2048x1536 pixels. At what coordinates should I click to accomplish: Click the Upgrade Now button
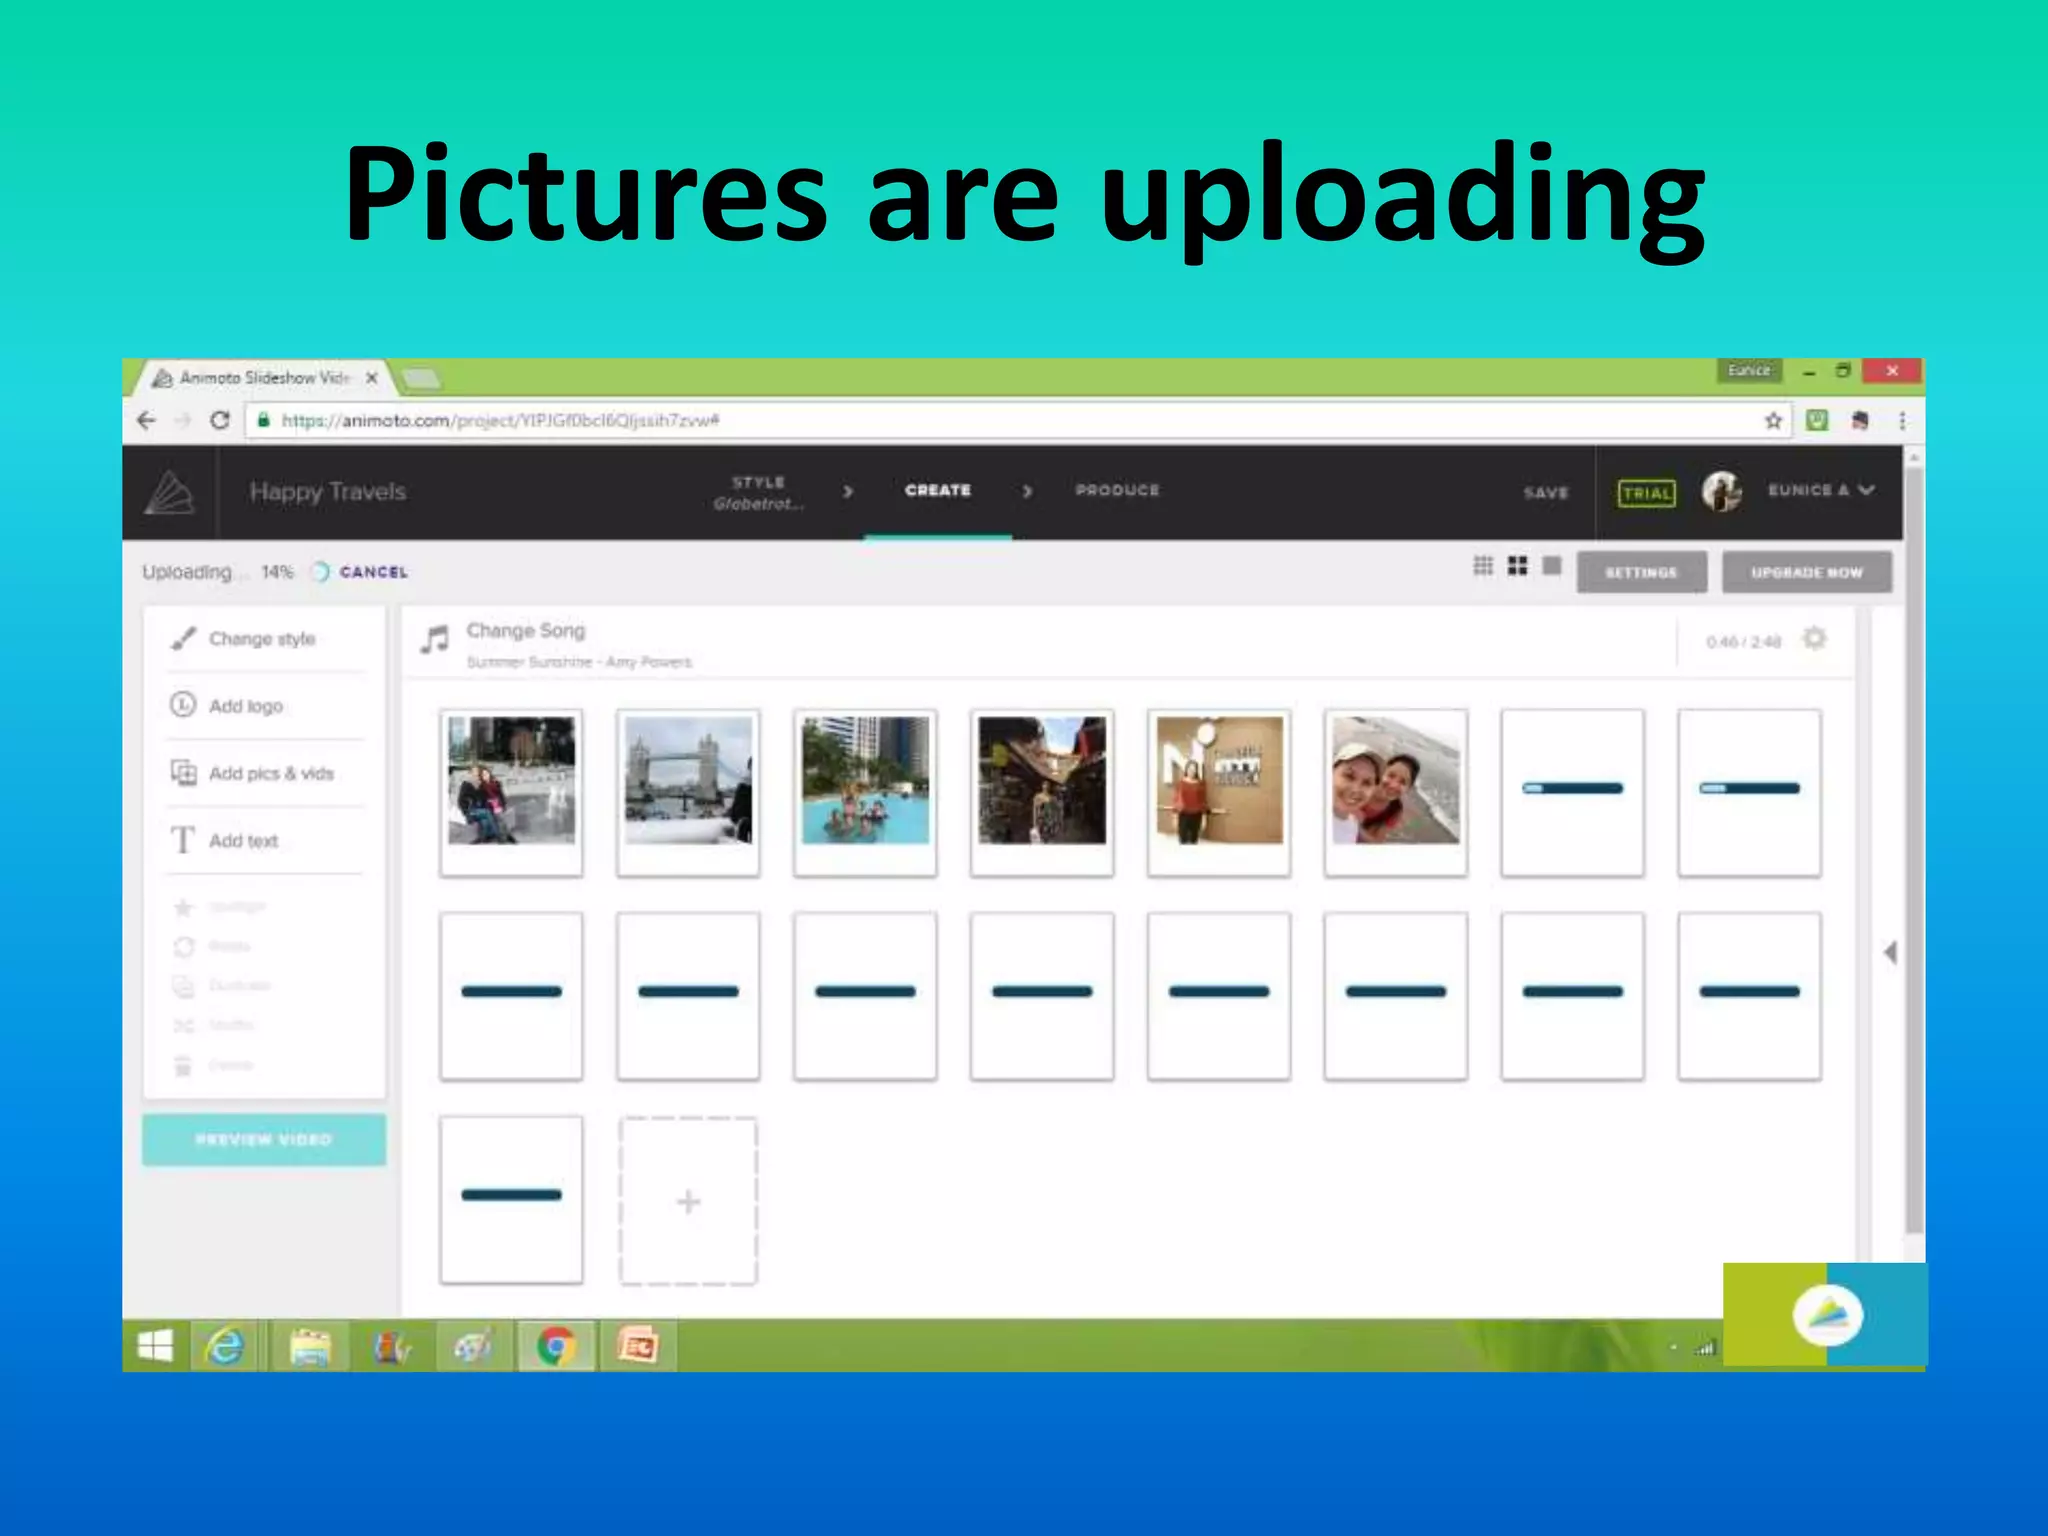tap(1806, 573)
